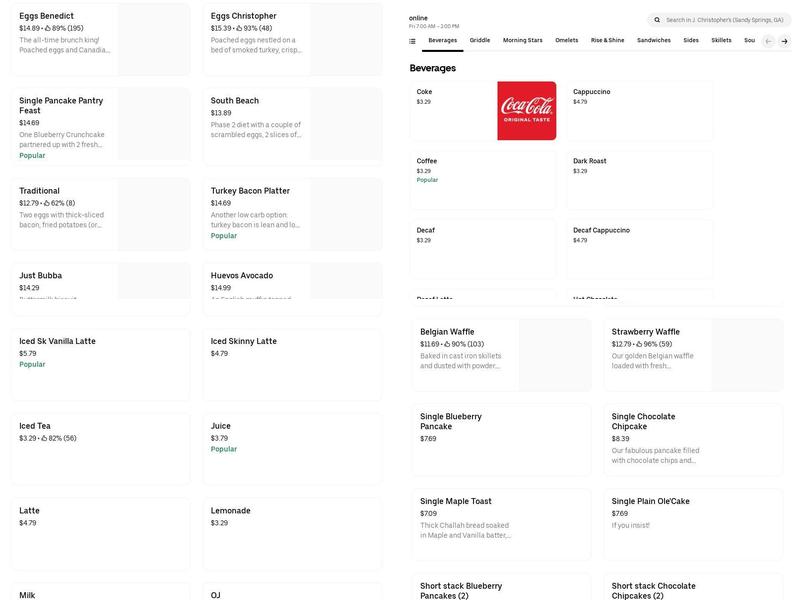
Task: Click the search magnifier icon
Action: pyautogui.click(x=657, y=20)
